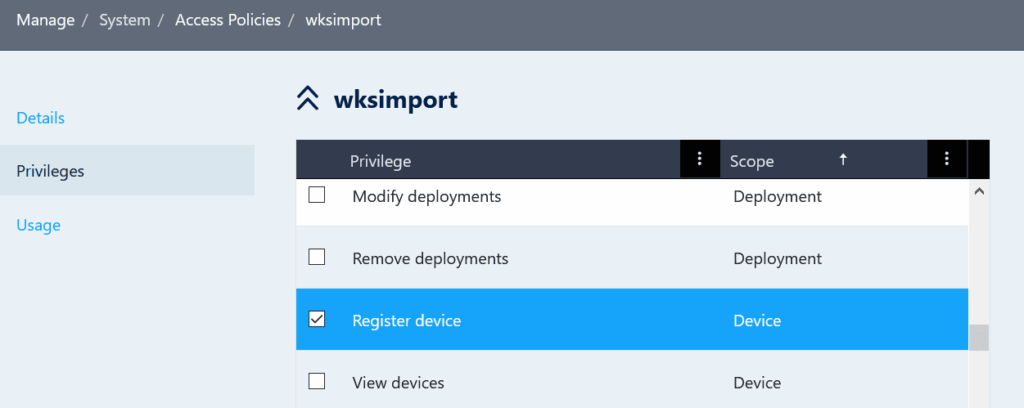Check the Remove deployments checkbox

pos(317,258)
